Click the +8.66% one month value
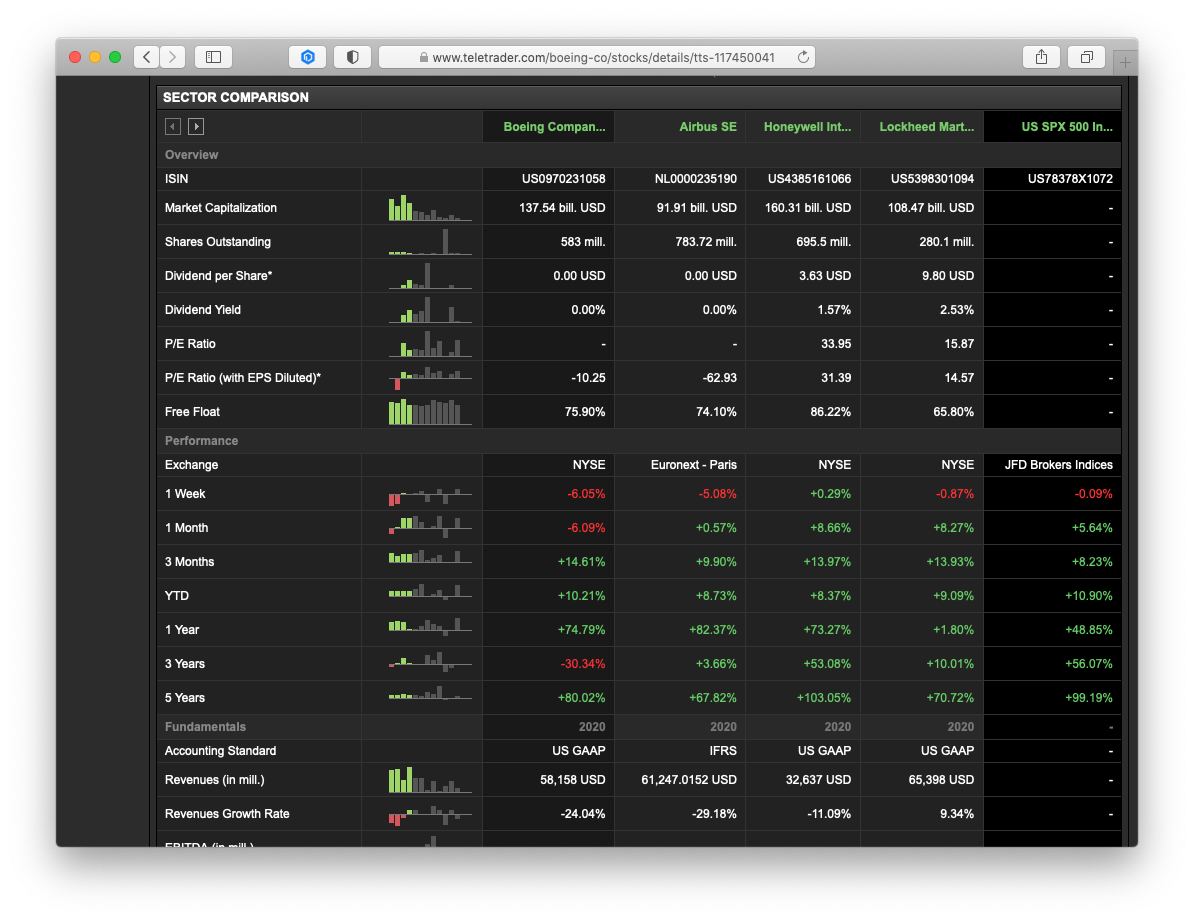Screen dimensions: 1194x921 click(830, 528)
